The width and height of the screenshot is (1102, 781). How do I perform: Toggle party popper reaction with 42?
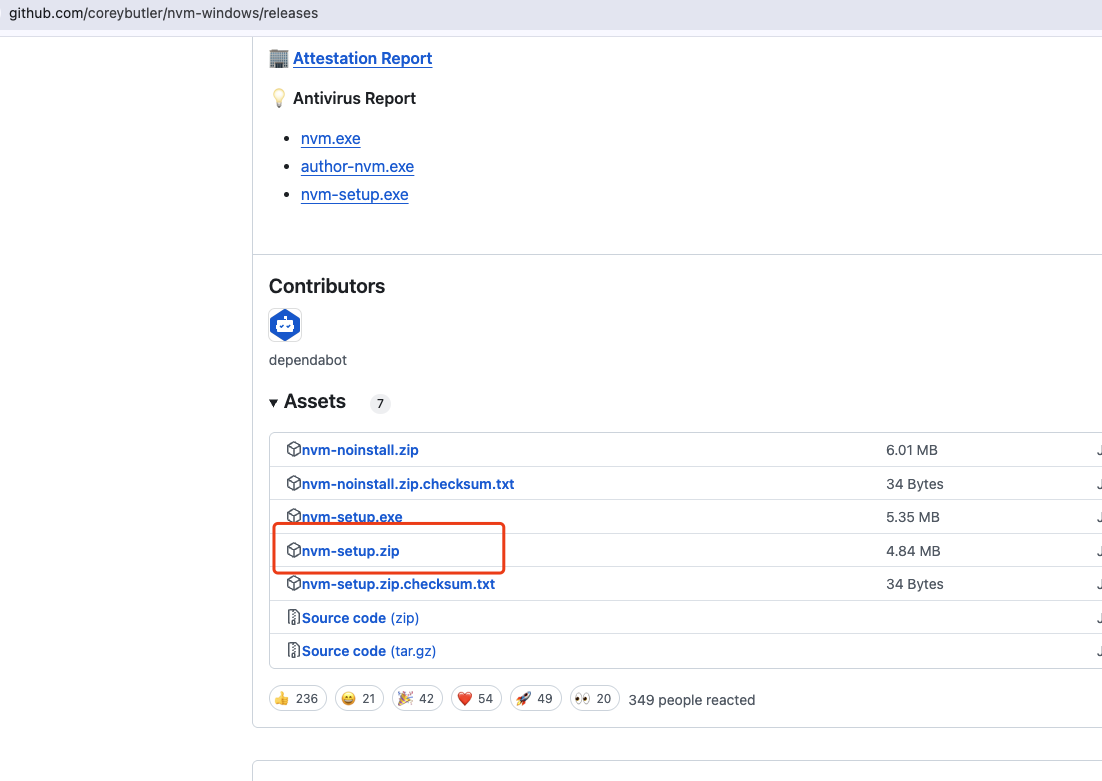(417, 699)
